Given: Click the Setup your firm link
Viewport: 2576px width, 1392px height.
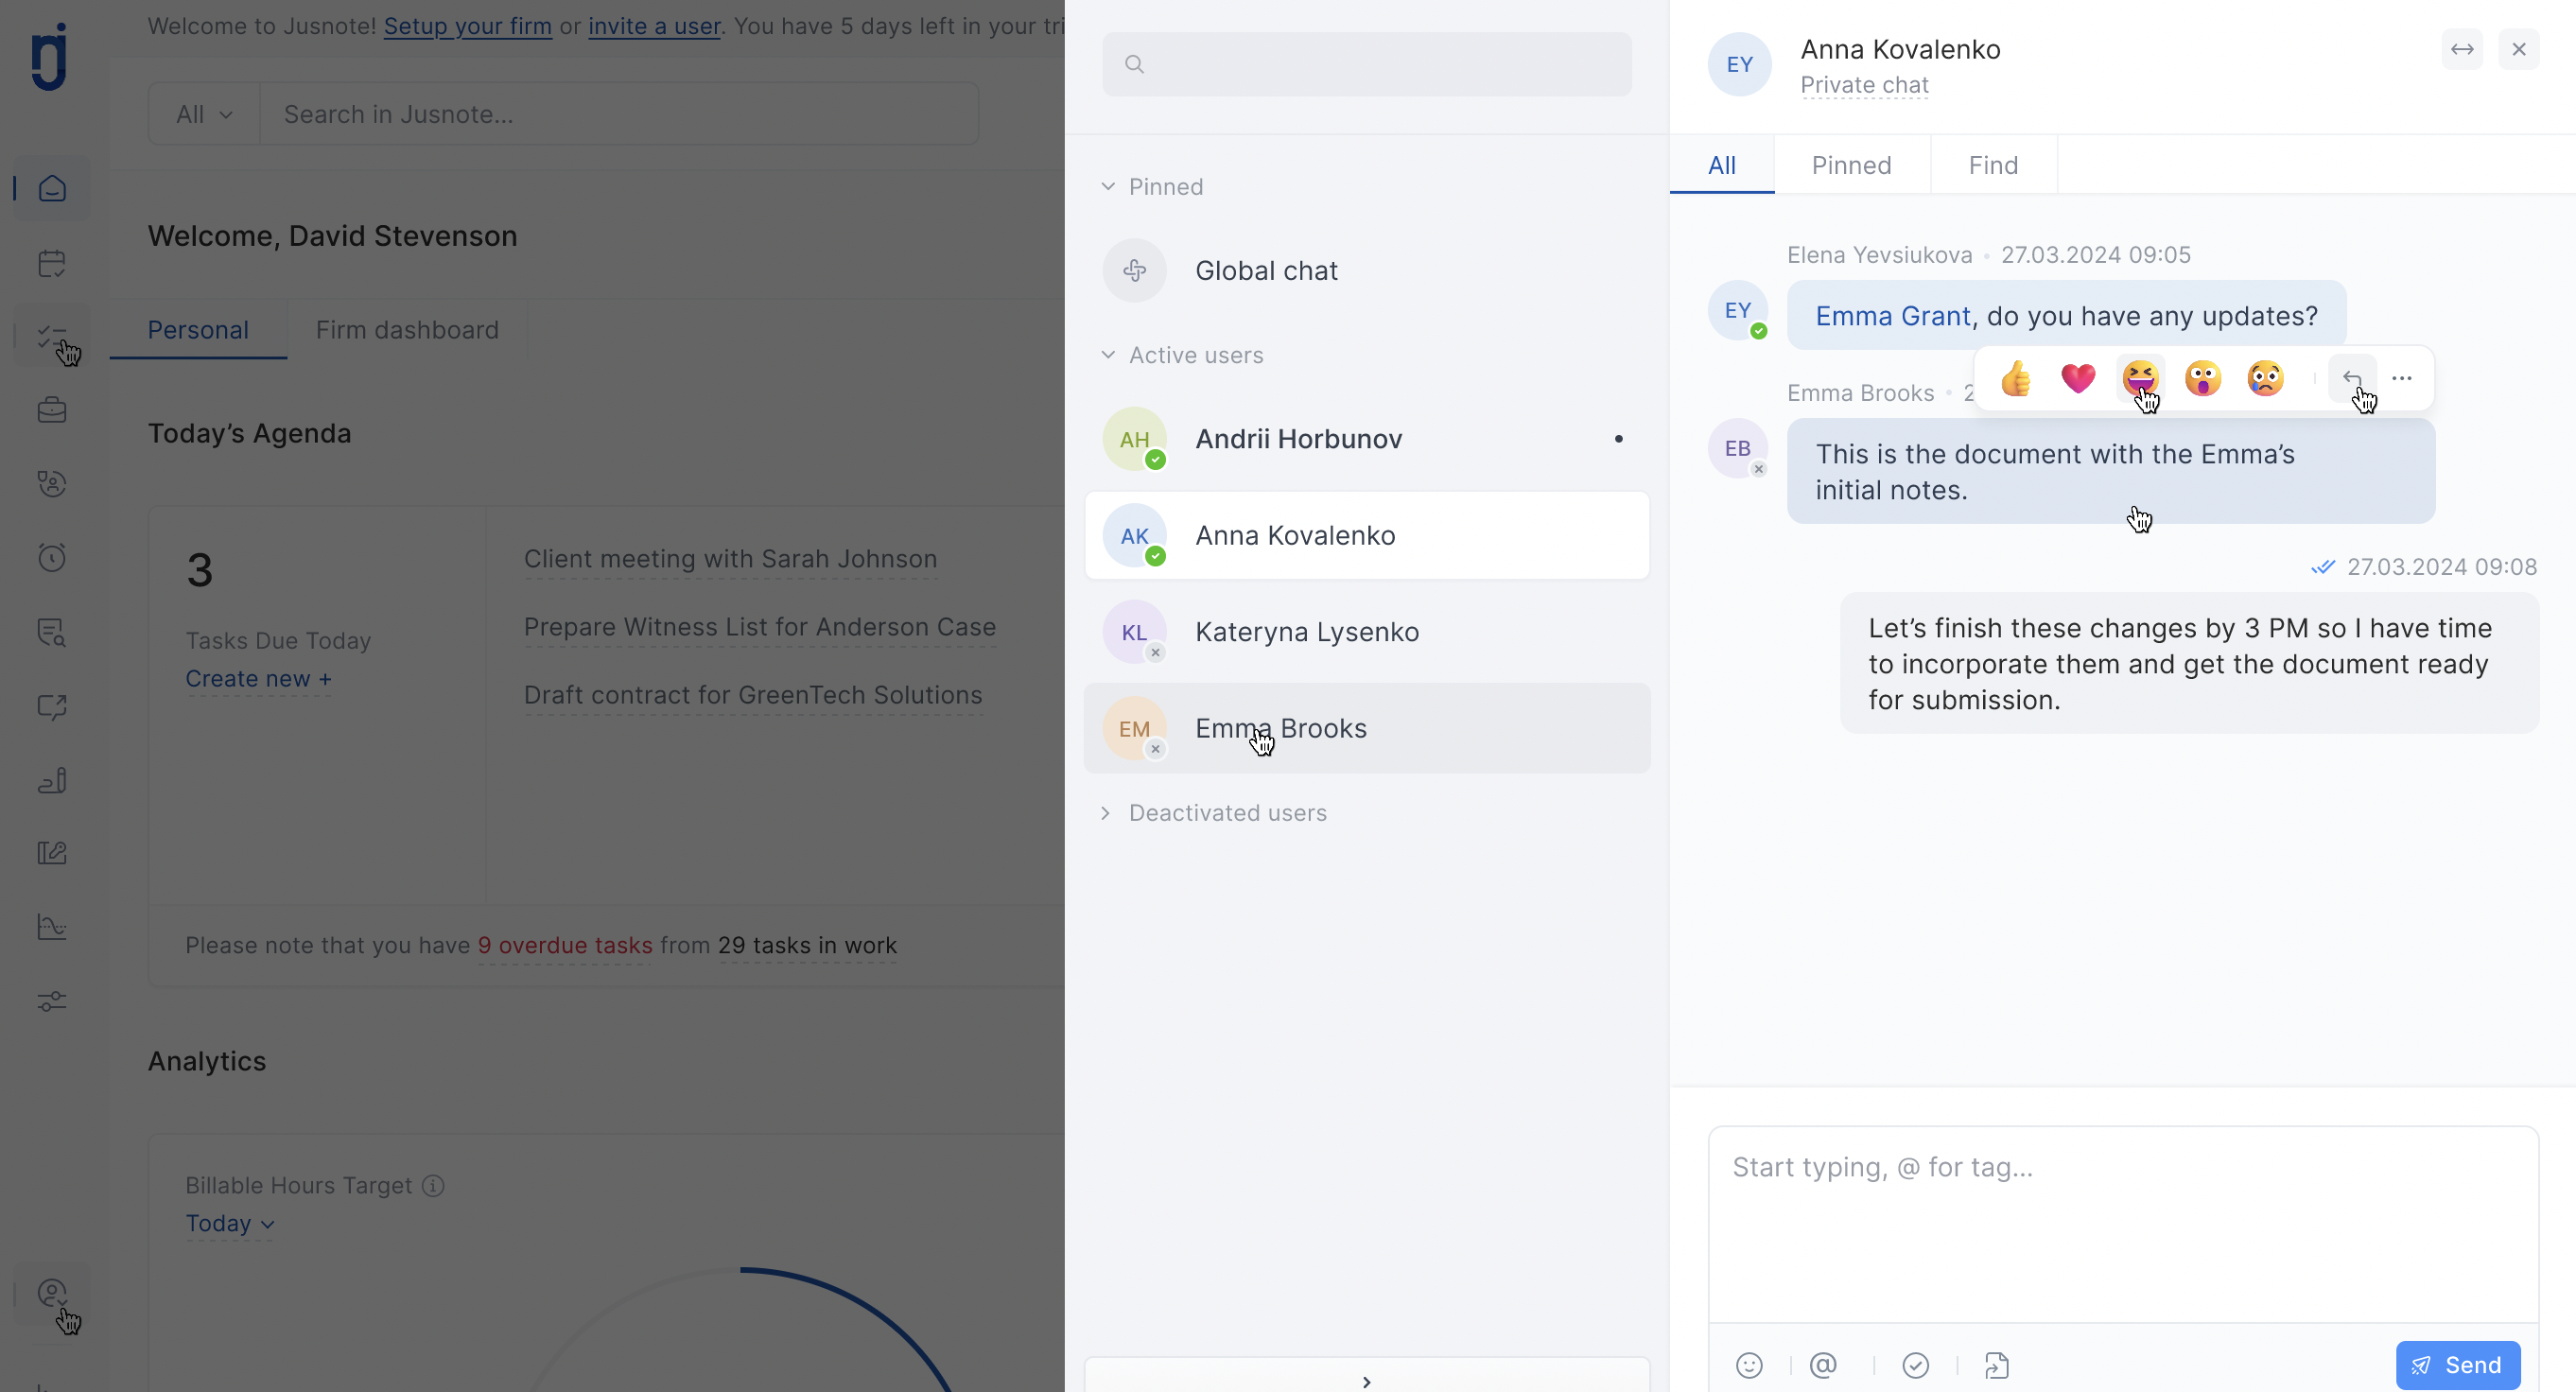Looking at the screenshot, I should (467, 26).
